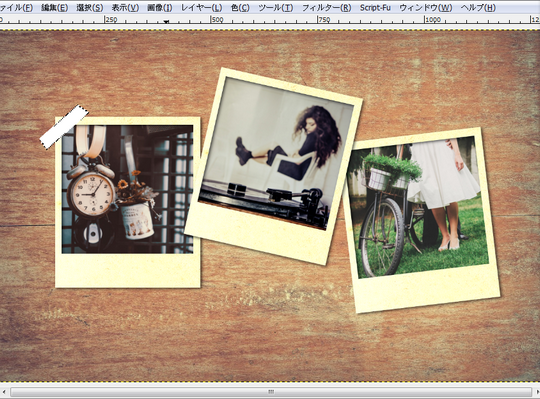This screenshot has height=399, width=540.
Task: Open the ファイル(F) menu
Action: coord(16,8)
